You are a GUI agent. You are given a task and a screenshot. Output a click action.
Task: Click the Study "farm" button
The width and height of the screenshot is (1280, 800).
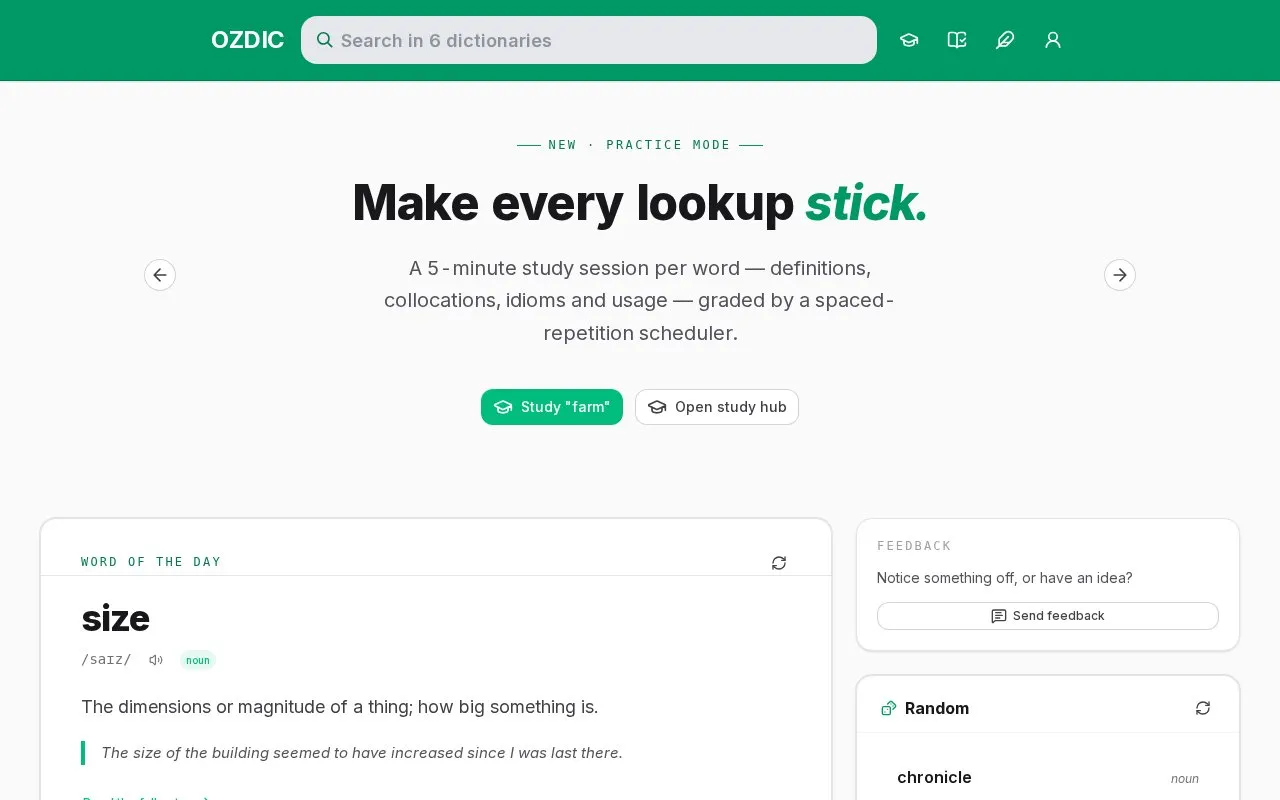pyautogui.click(x=552, y=407)
